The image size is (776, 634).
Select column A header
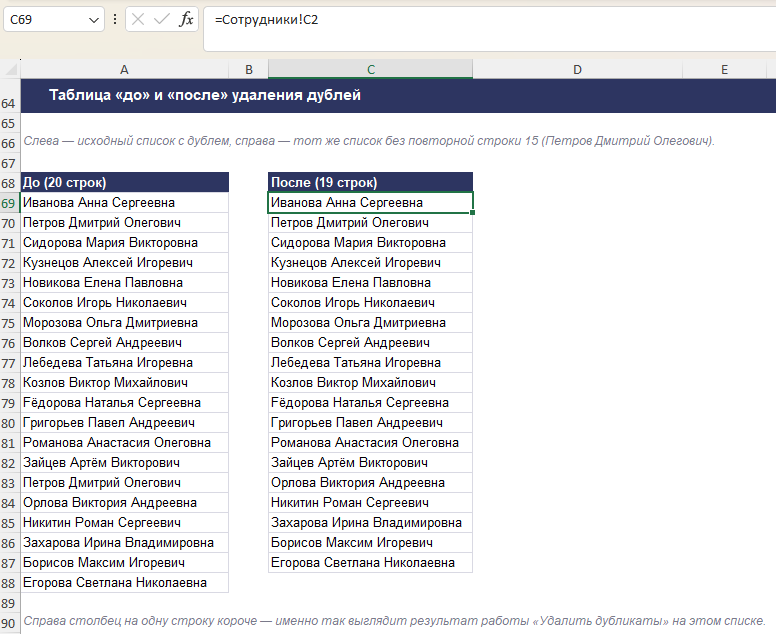(x=124, y=70)
